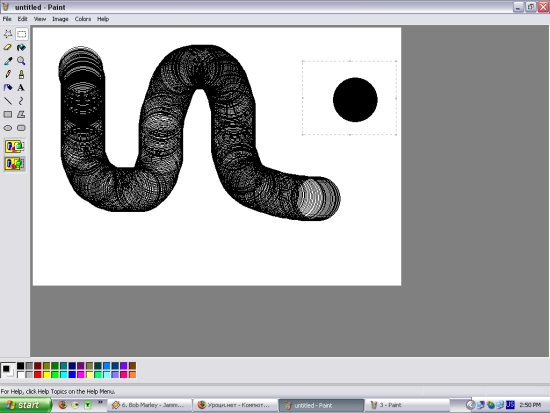Open the Colors menu
This screenshot has width=550, height=413.
[x=83, y=19]
